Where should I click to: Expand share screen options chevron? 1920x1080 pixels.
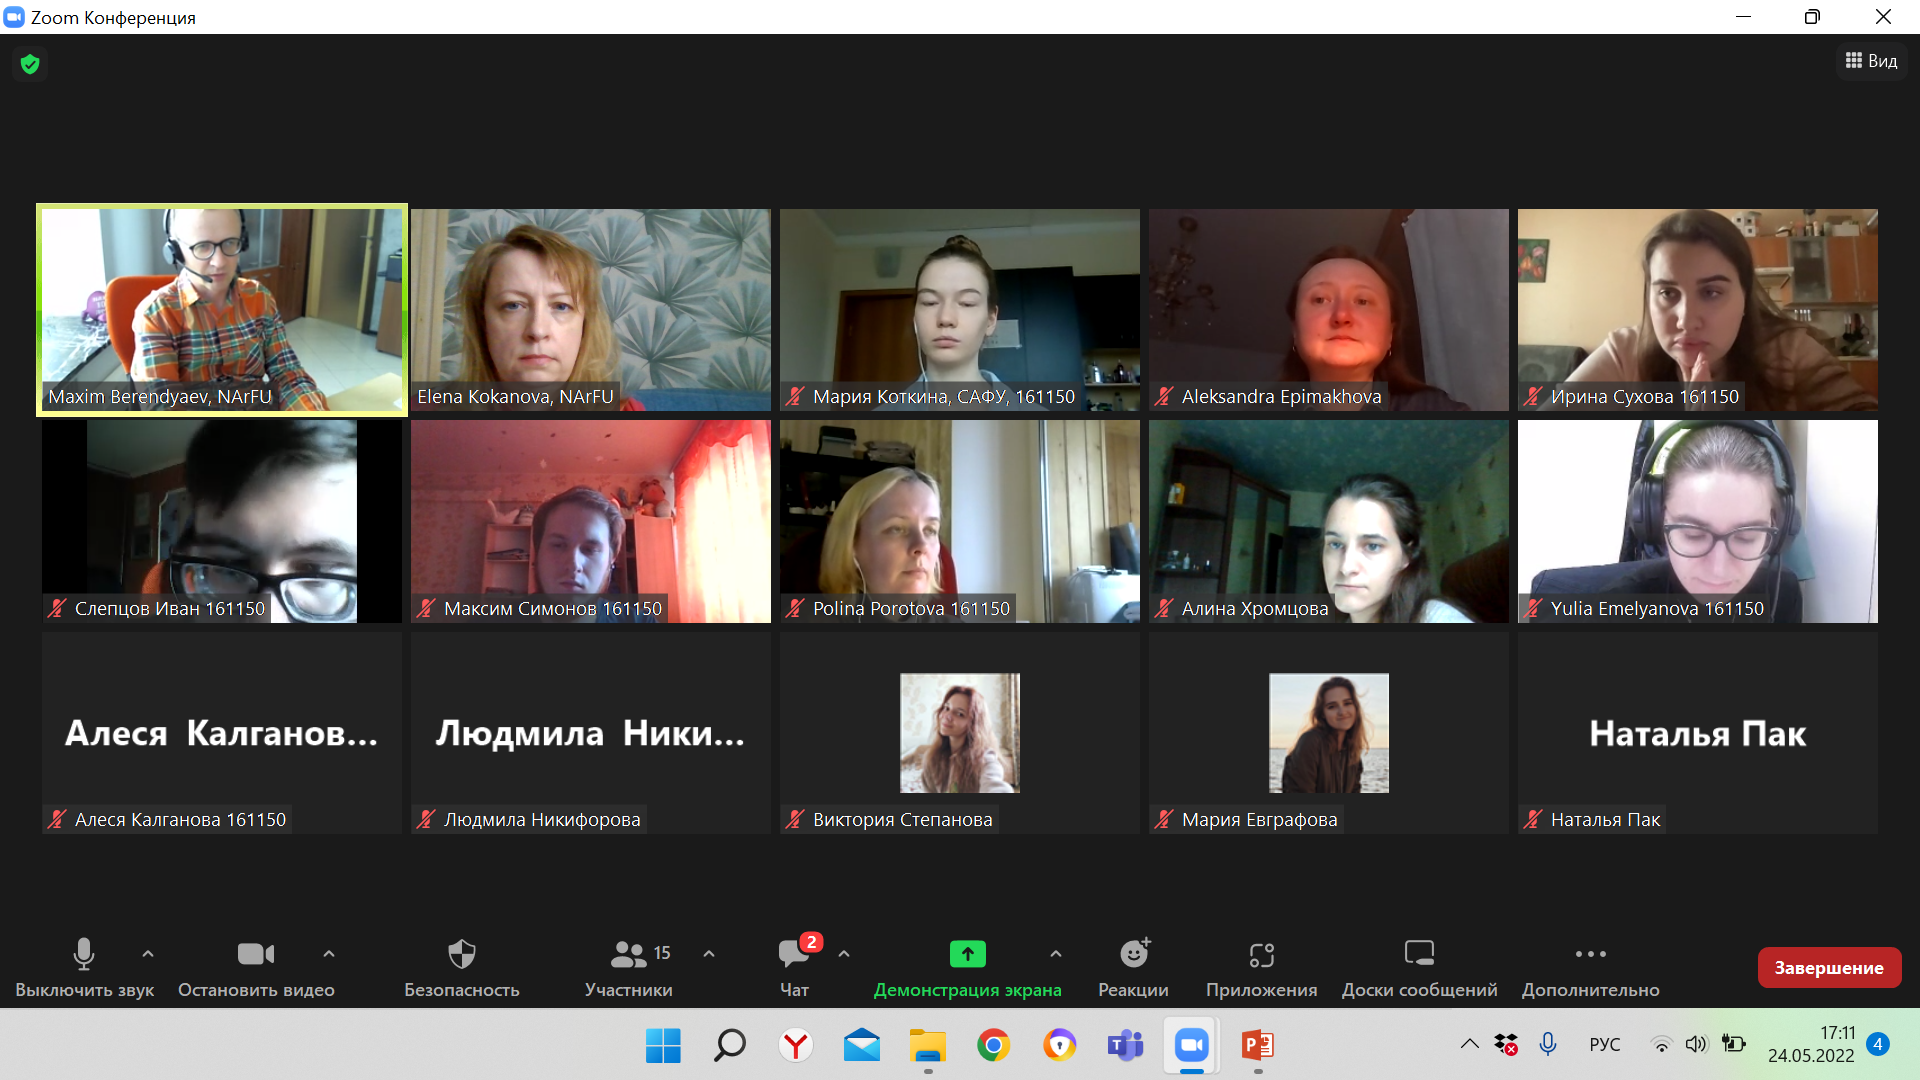pos(1056,954)
